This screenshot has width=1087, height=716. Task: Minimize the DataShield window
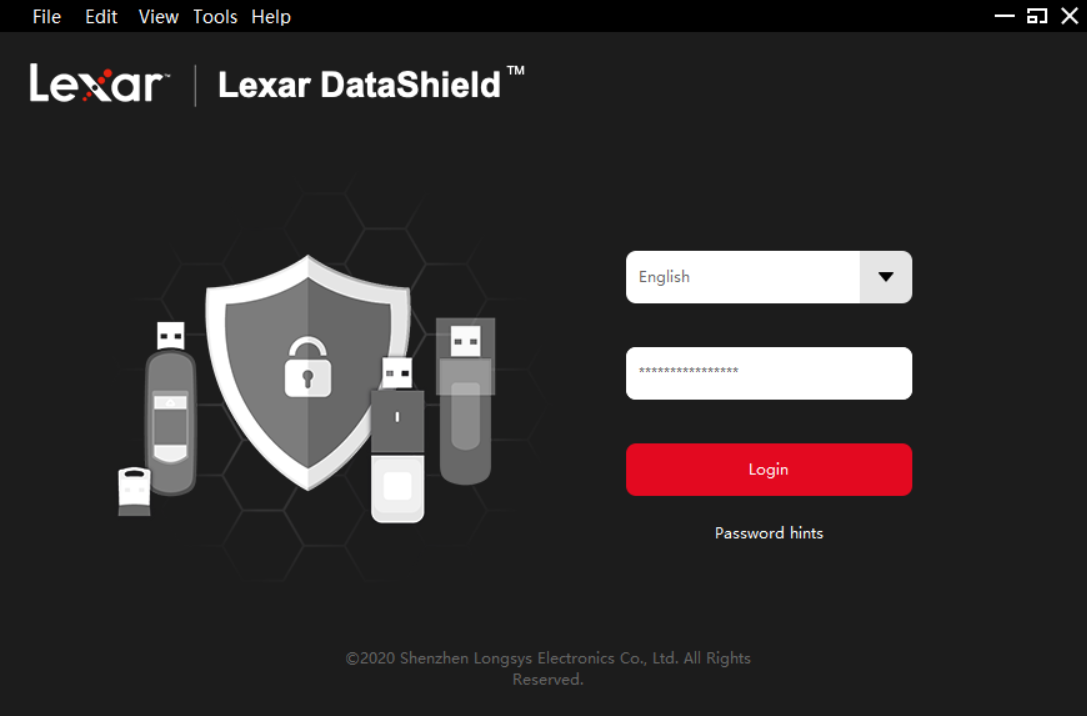pos(1005,16)
